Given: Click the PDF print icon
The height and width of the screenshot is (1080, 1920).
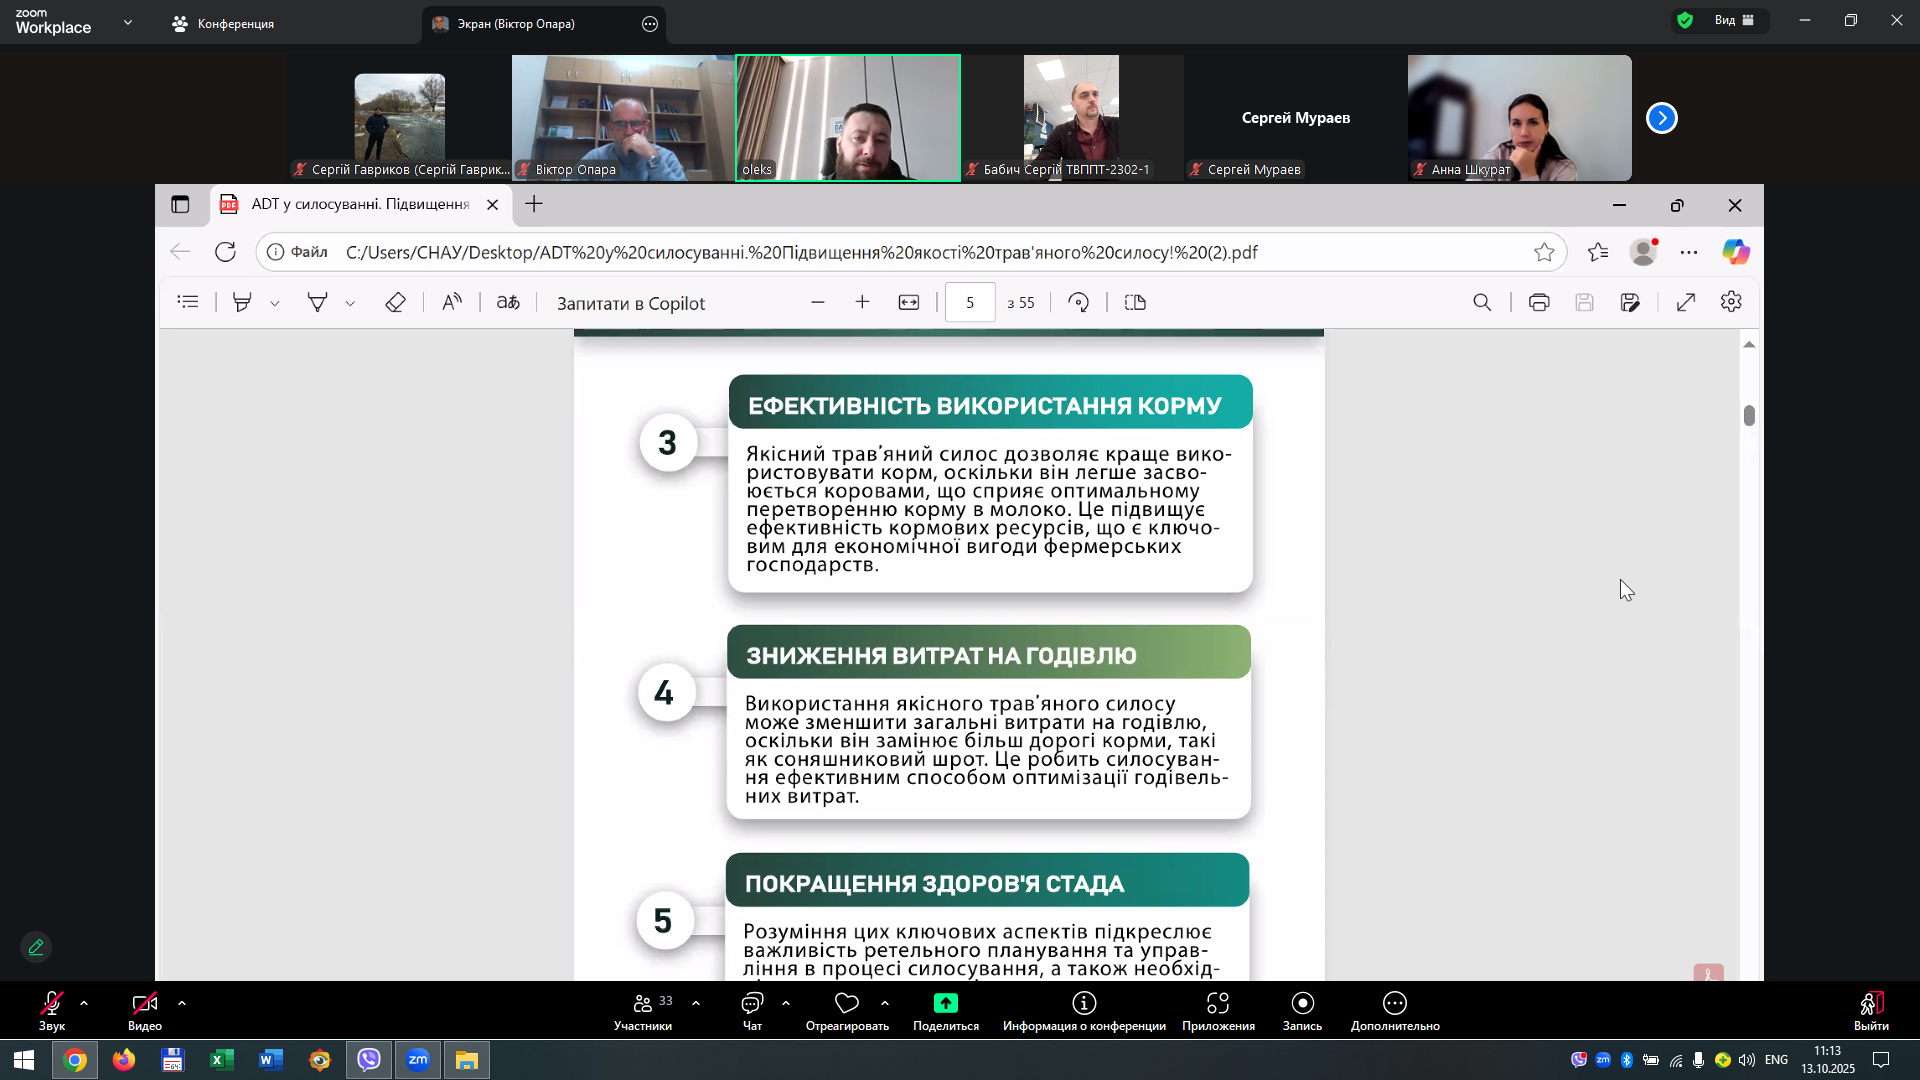Looking at the screenshot, I should (1539, 302).
